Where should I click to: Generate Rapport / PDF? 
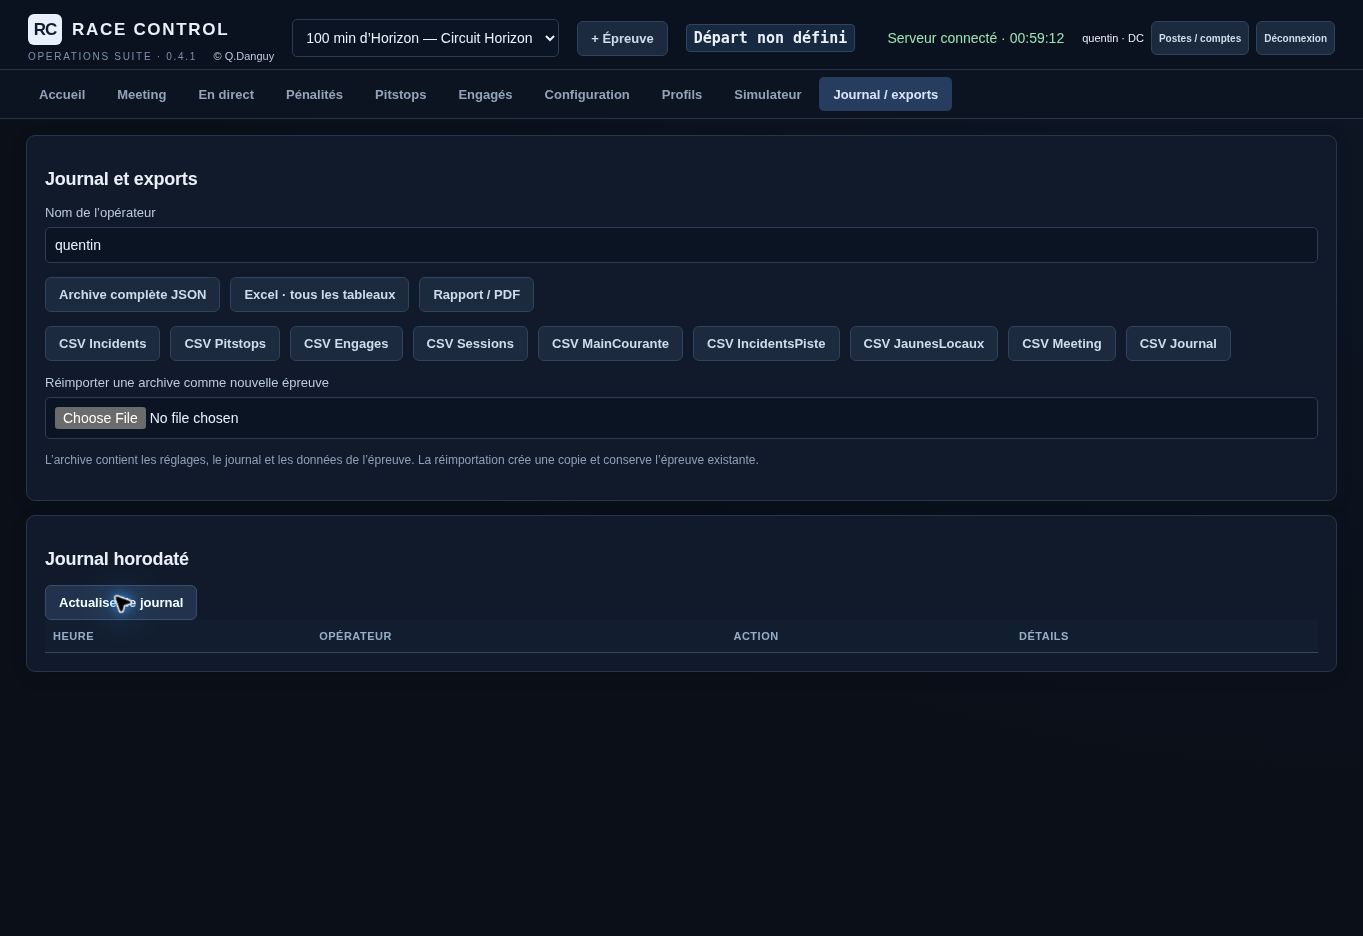[476, 295]
